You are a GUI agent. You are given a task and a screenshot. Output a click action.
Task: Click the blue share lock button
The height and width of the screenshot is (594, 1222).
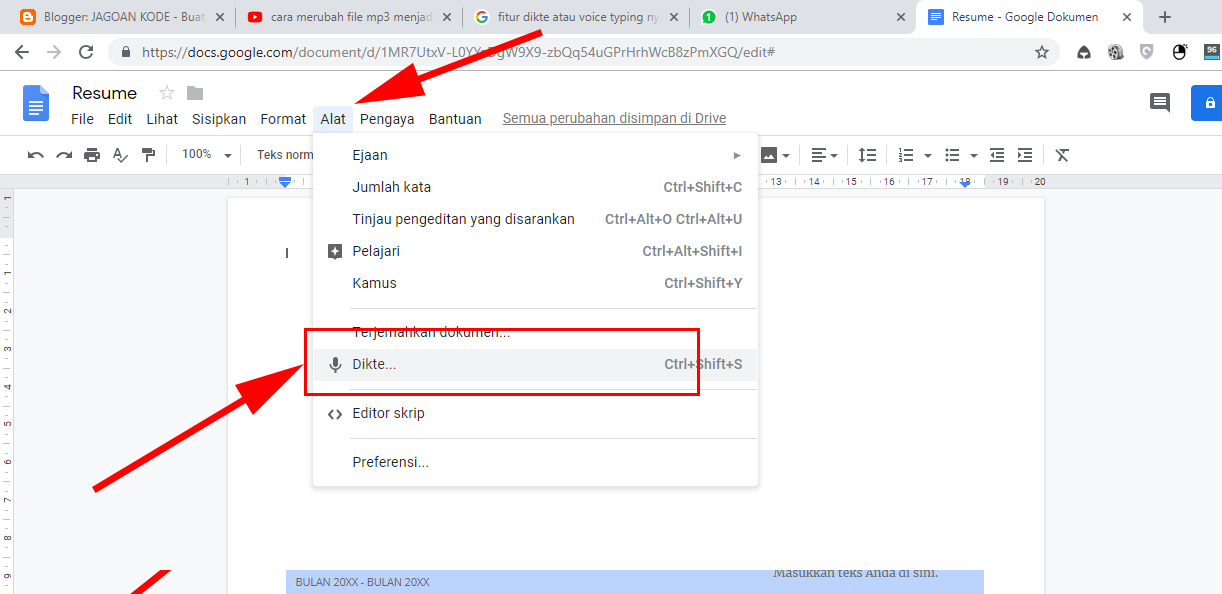click(1208, 103)
